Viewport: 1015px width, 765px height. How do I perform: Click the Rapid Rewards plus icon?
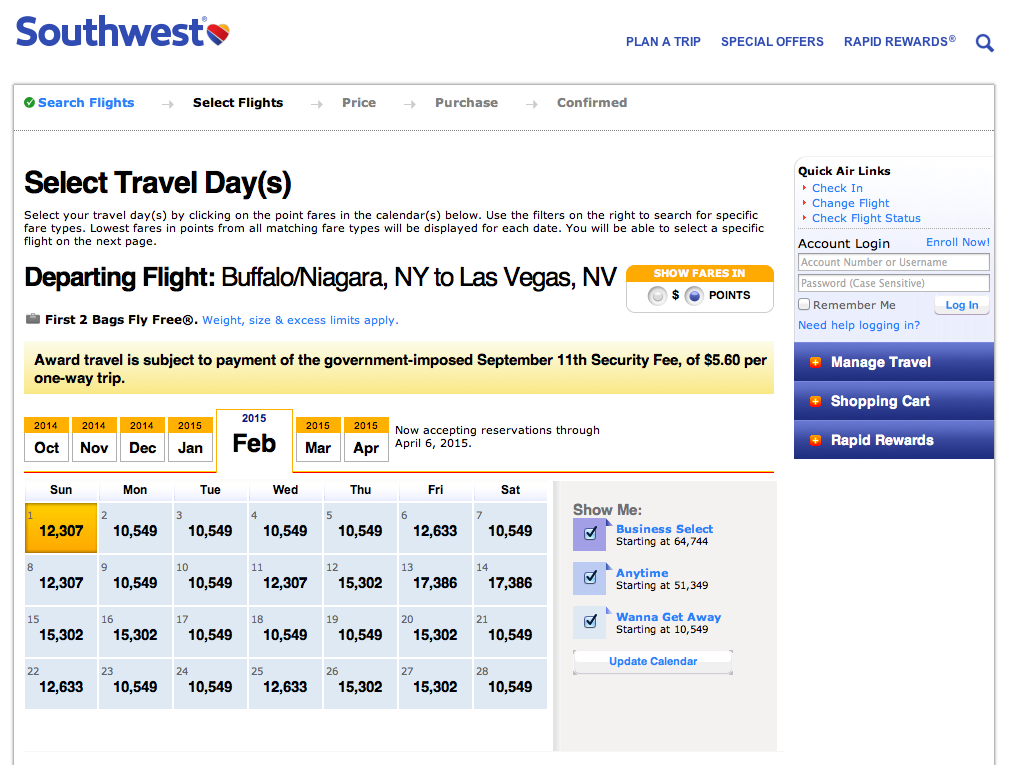(816, 440)
